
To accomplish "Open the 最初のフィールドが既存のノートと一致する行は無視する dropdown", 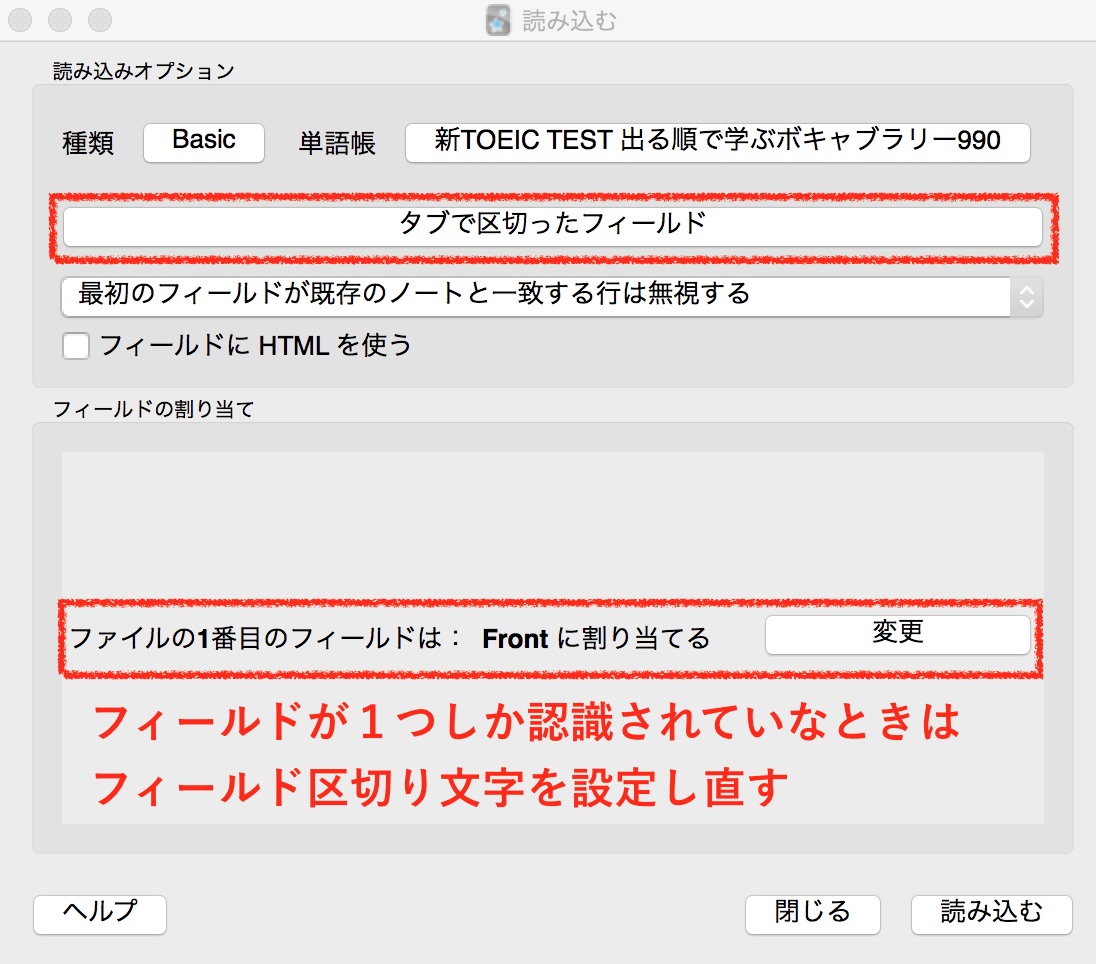I will click(x=552, y=296).
